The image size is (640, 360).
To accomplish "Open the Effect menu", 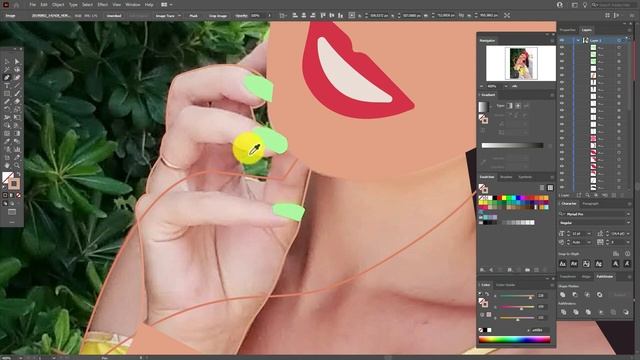I will click(x=102, y=4).
